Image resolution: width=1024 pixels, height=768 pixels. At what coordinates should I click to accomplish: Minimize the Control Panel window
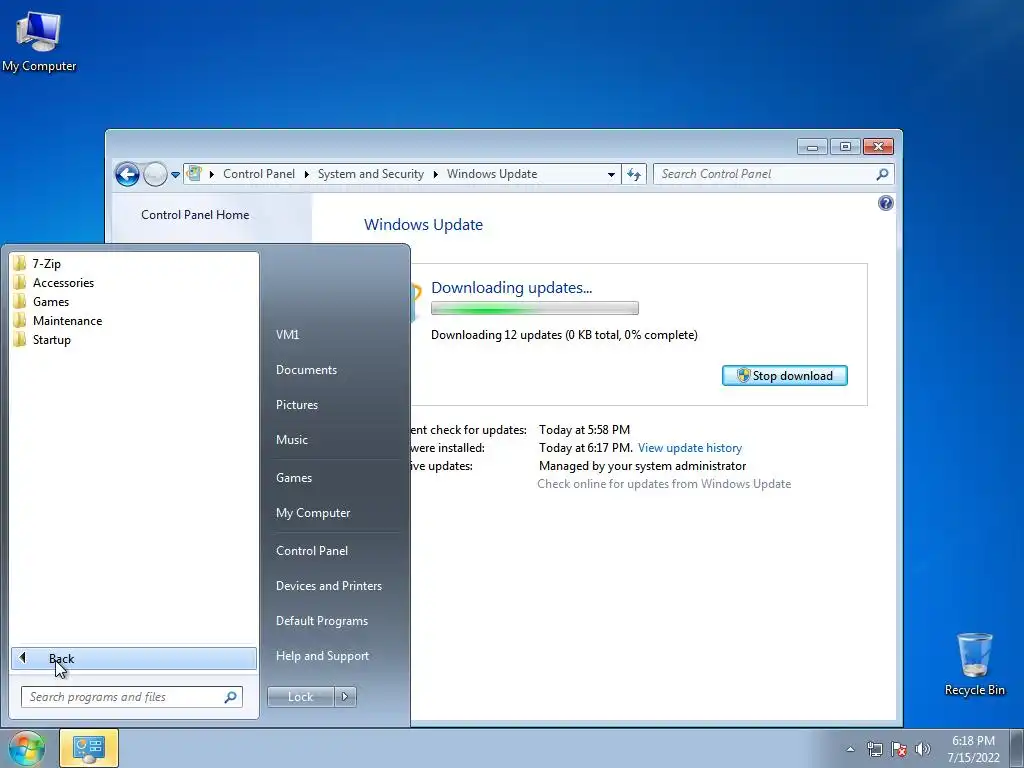click(x=812, y=147)
